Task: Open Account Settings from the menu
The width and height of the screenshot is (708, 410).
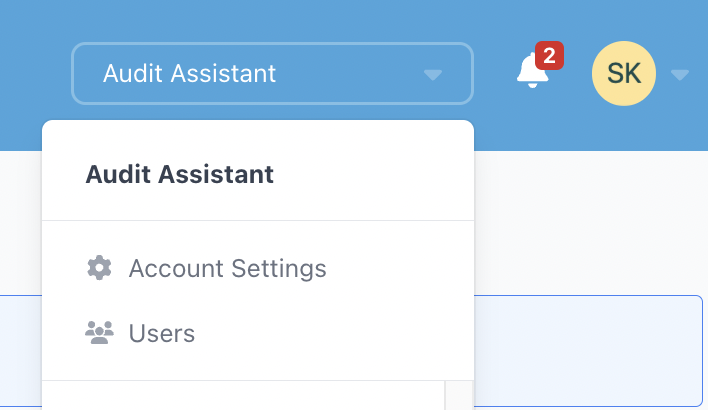Action: [258, 268]
